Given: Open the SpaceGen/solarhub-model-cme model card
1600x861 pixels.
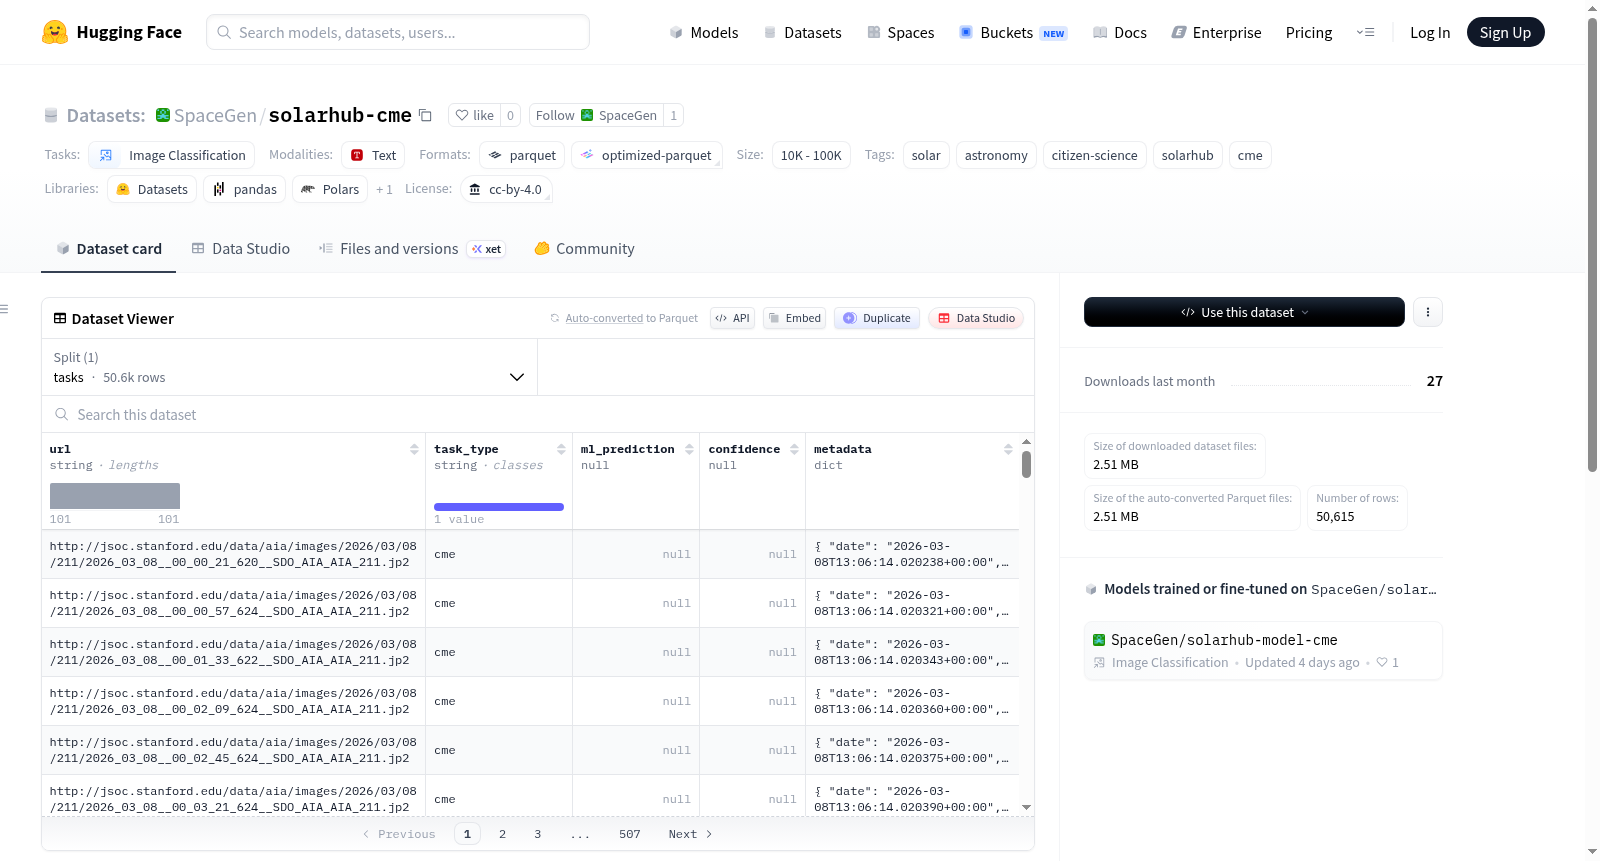Looking at the screenshot, I should tap(1263, 651).
